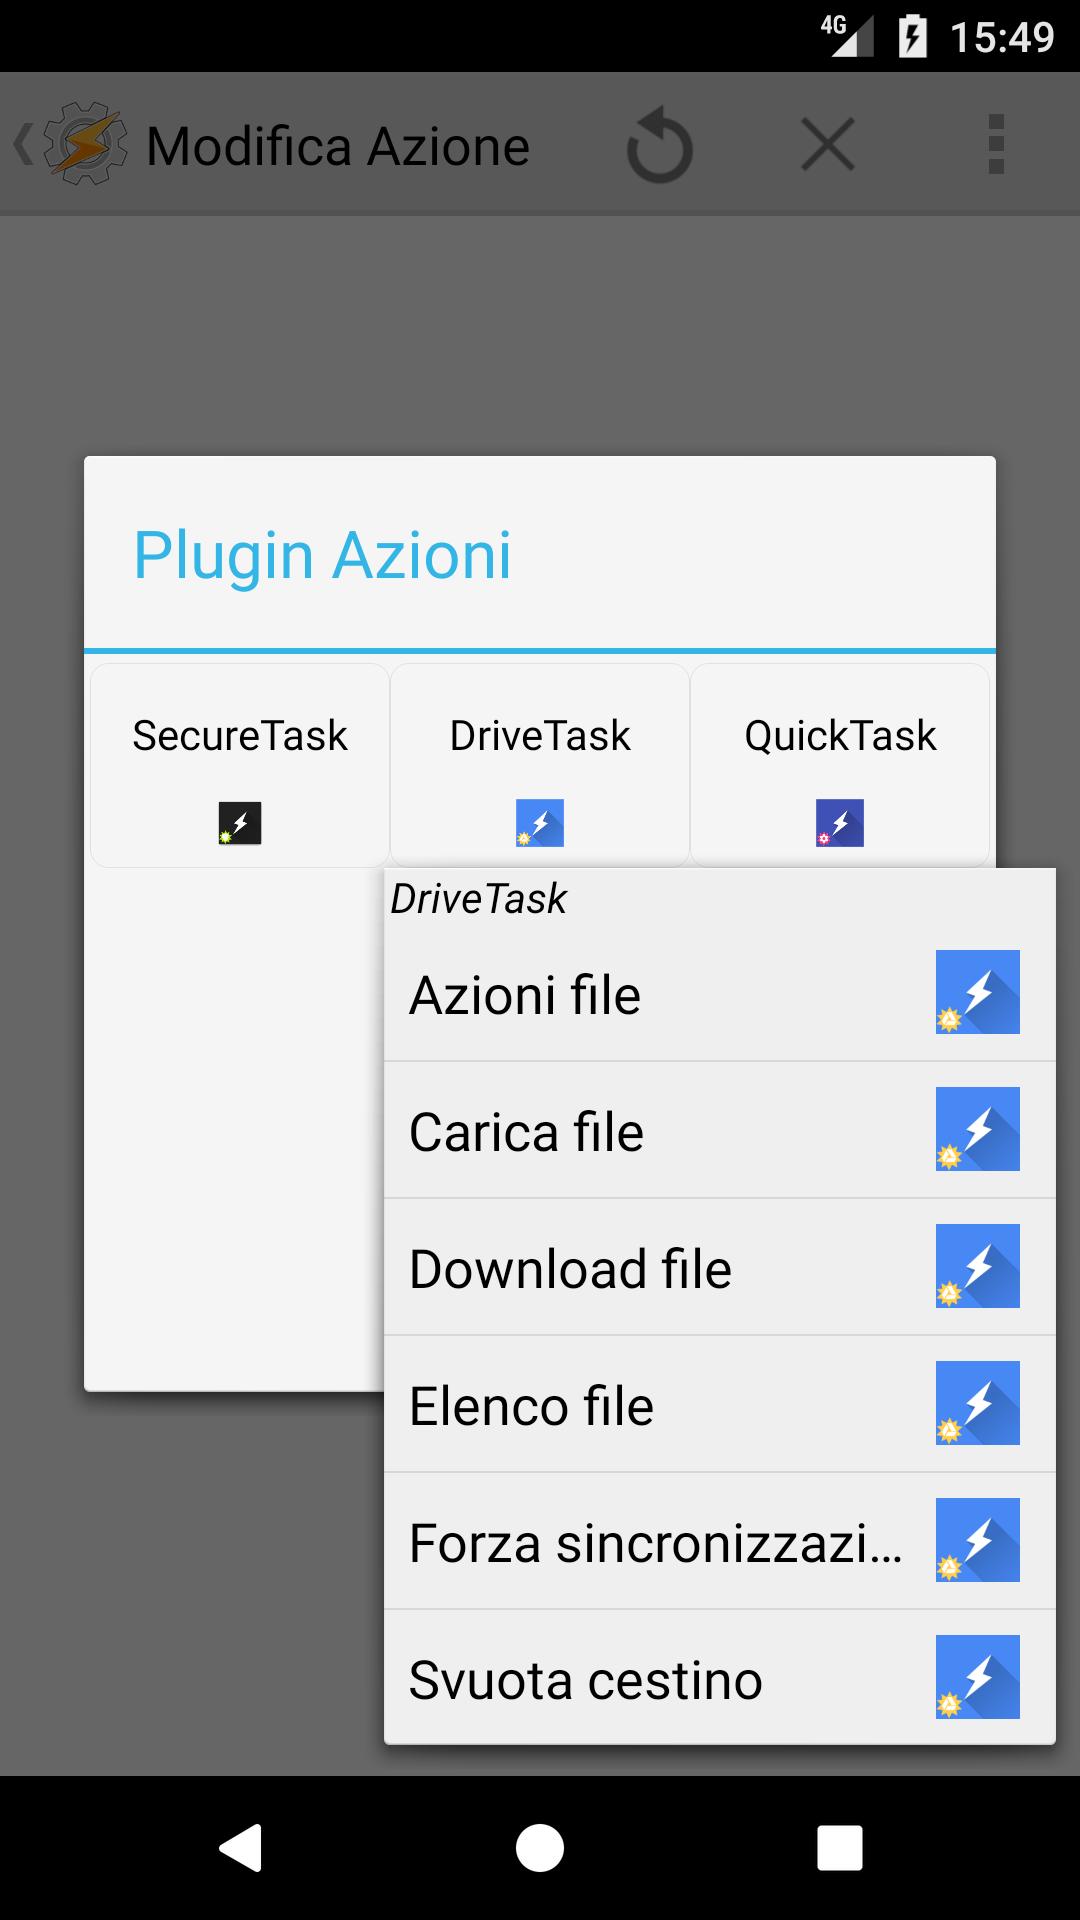Image resolution: width=1080 pixels, height=1920 pixels.
Task: Tap the X cancel icon in toolbar
Action: click(x=828, y=144)
